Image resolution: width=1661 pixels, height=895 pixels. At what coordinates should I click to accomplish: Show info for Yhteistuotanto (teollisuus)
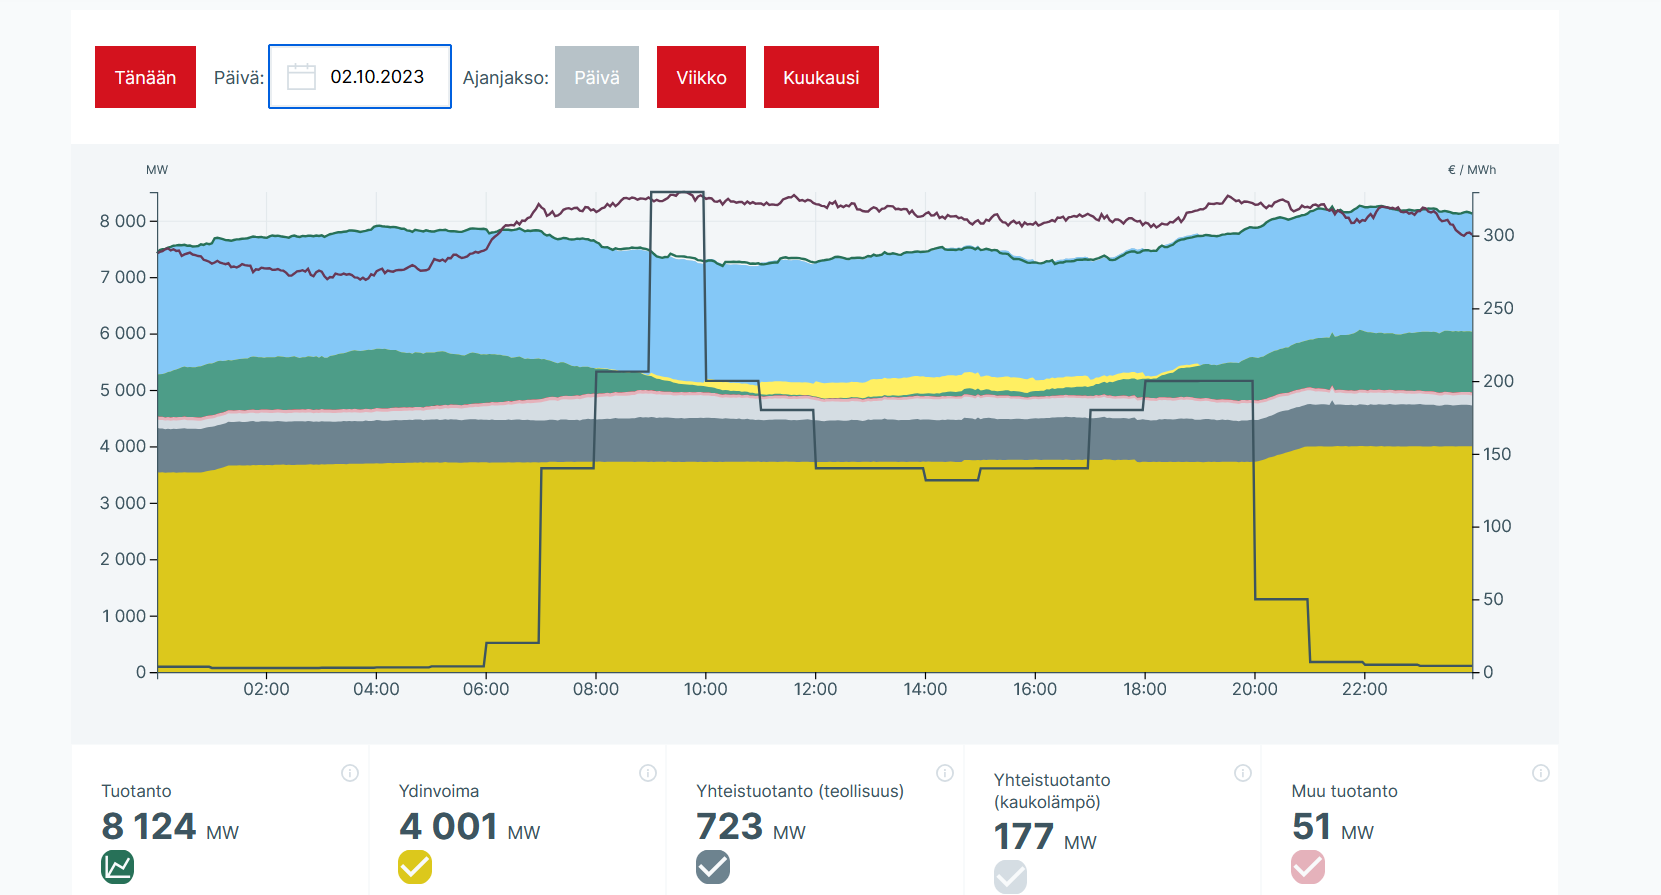(945, 773)
